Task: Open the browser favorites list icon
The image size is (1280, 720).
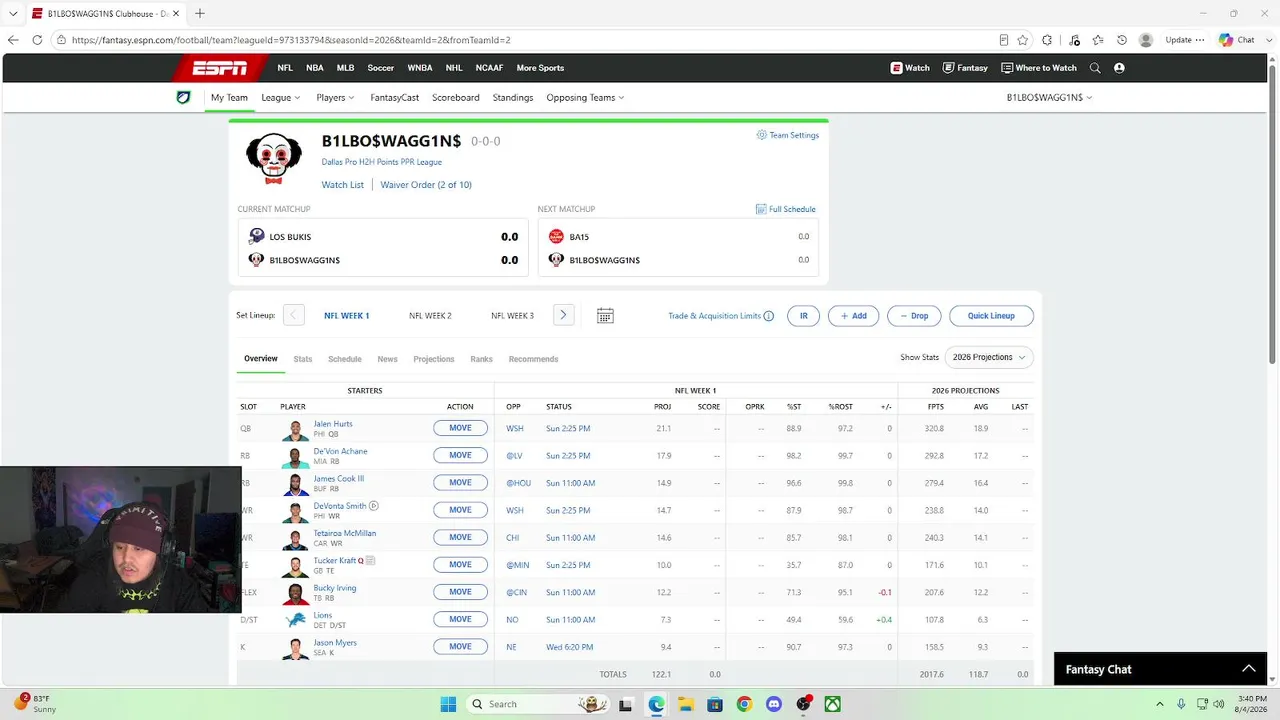Action: [1098, 40]
